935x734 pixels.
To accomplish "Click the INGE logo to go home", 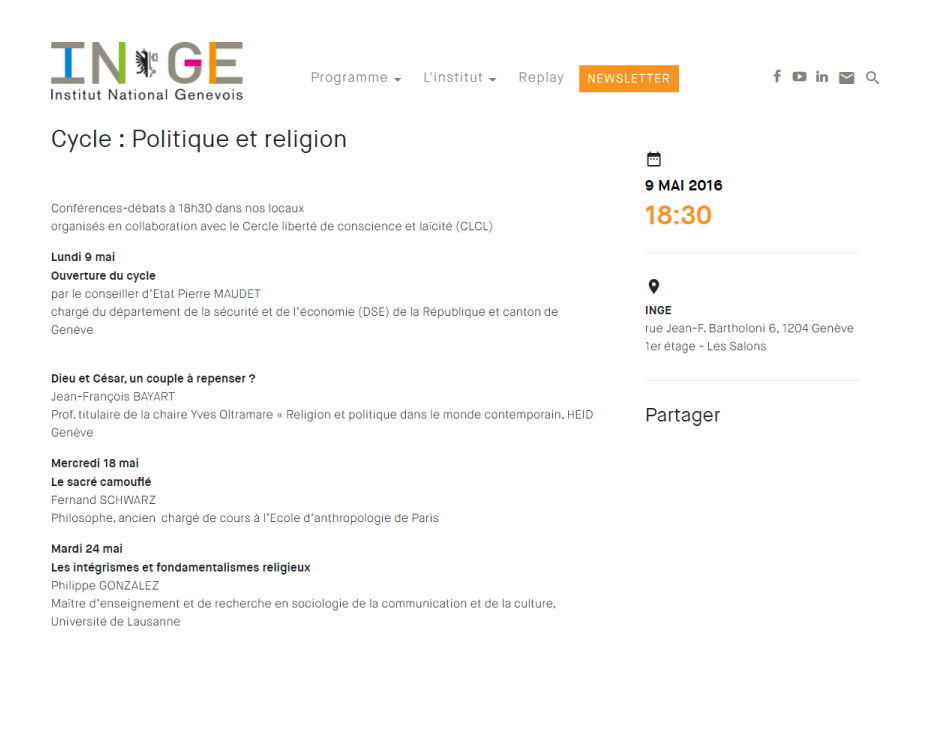I will coord(147,71).
